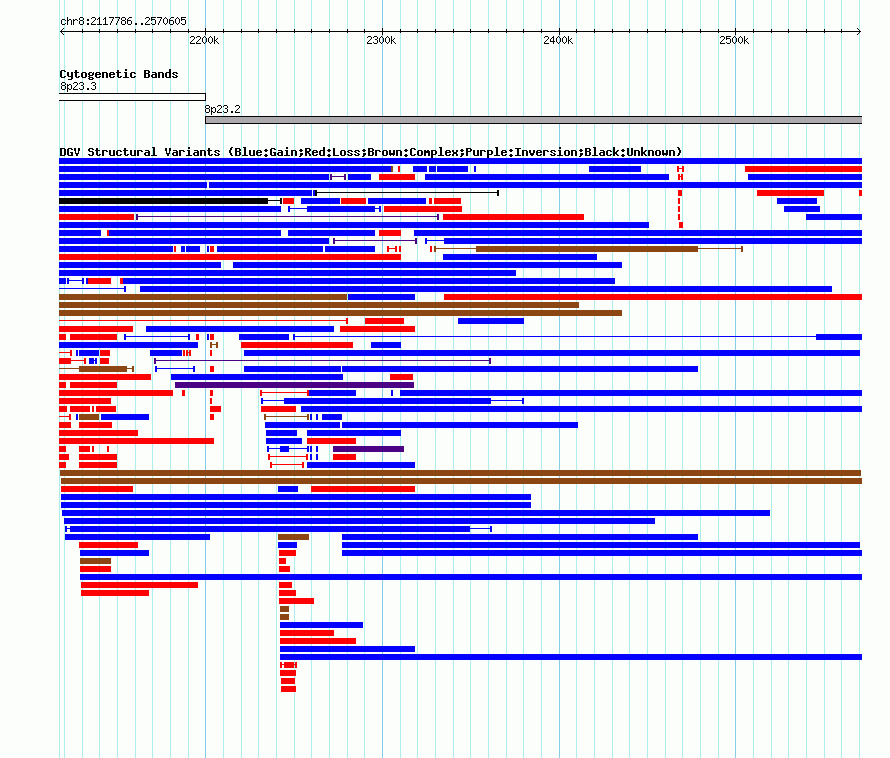Viewport: 890px width, 758px height.
Task: Click the 8p23.2 band label
Action: click(222, 109)
